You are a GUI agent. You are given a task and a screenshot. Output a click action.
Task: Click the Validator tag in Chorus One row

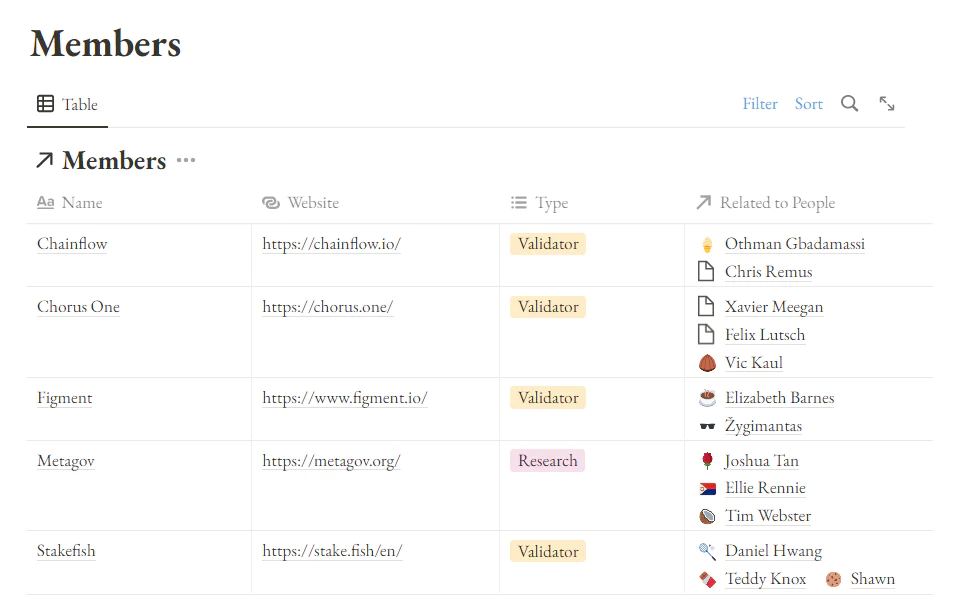[548, 307]
